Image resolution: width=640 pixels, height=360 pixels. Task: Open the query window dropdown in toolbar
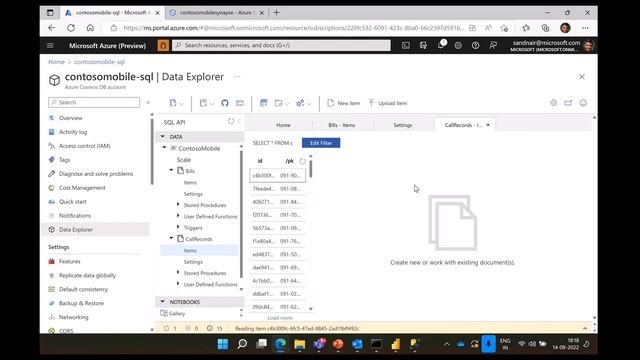pos(282,103)
